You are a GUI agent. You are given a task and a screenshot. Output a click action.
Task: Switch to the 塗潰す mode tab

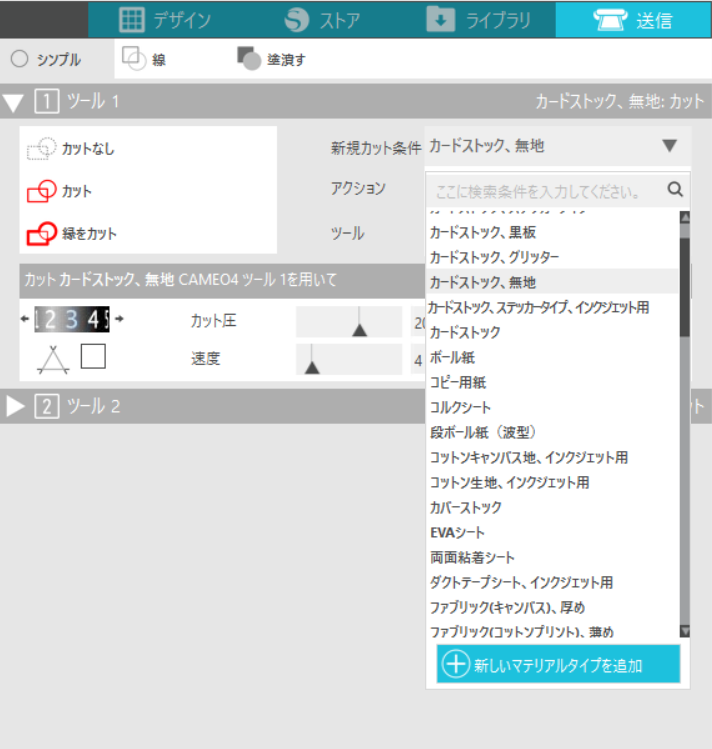(271, 59)
